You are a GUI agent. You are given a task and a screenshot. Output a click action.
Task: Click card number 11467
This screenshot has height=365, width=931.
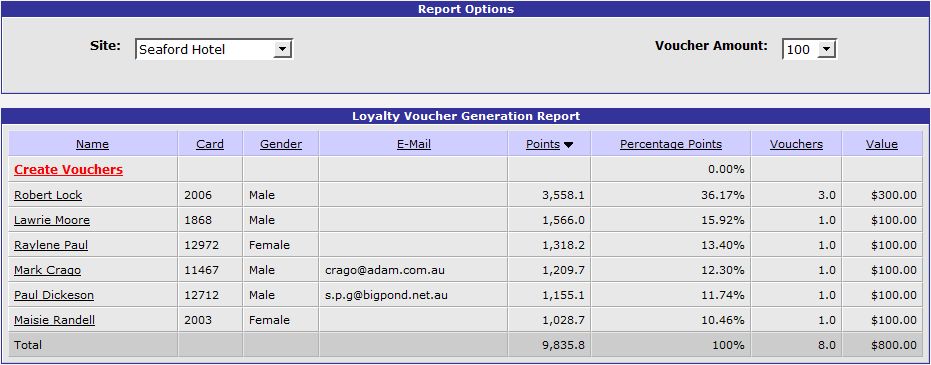coord(201,270)
